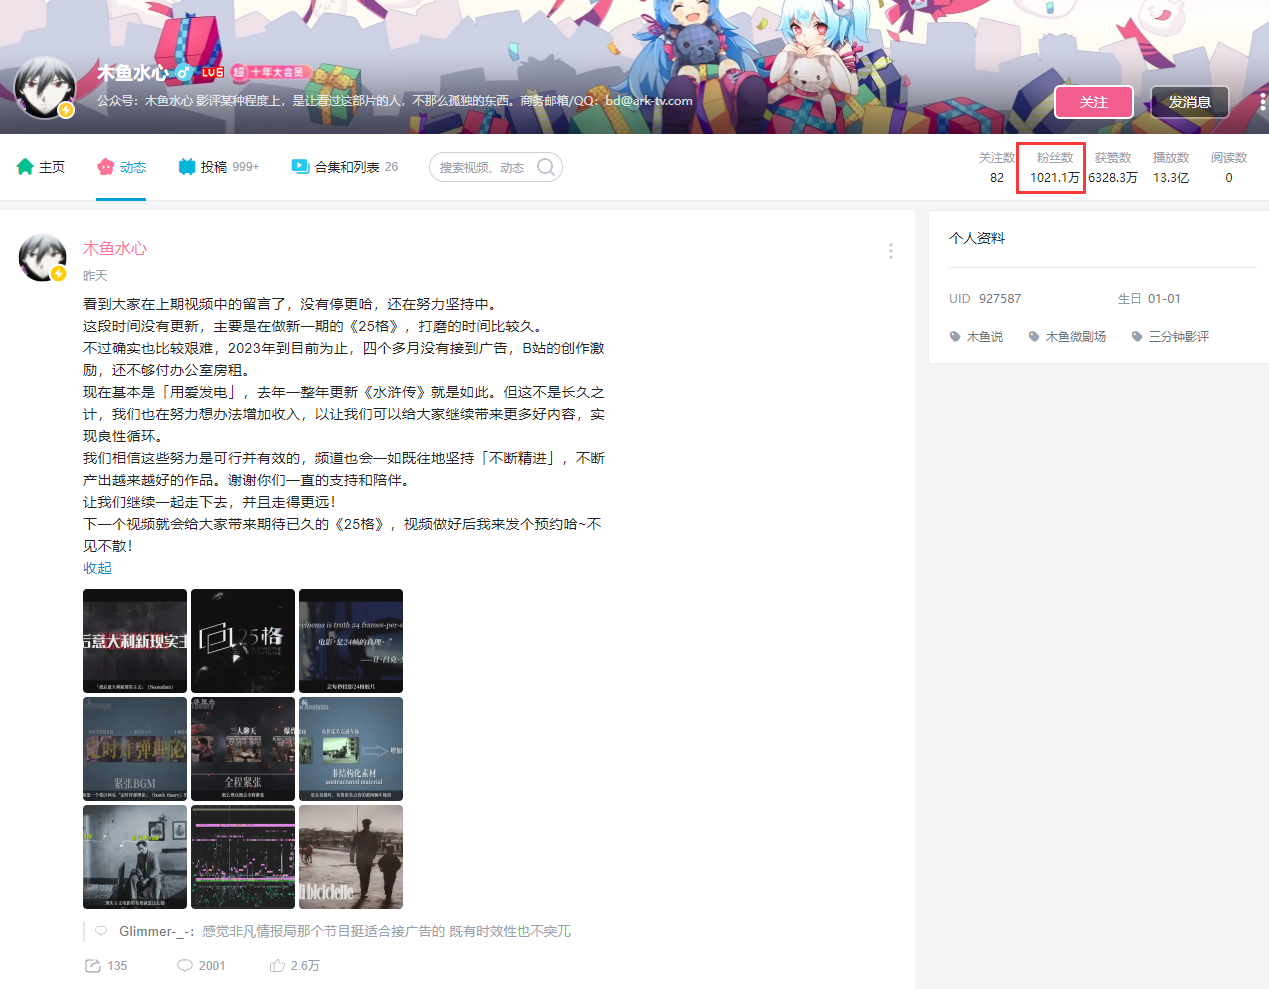Click the magnifier search icon
The width and height of the screenshot is (1269, 989).
(546, 167)
